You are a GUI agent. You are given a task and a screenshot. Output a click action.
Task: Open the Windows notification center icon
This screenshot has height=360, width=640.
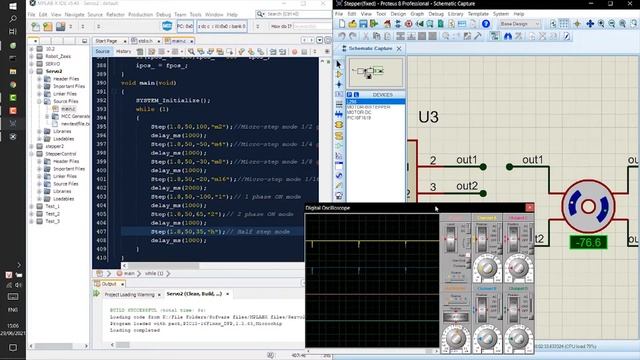point(13,348)
